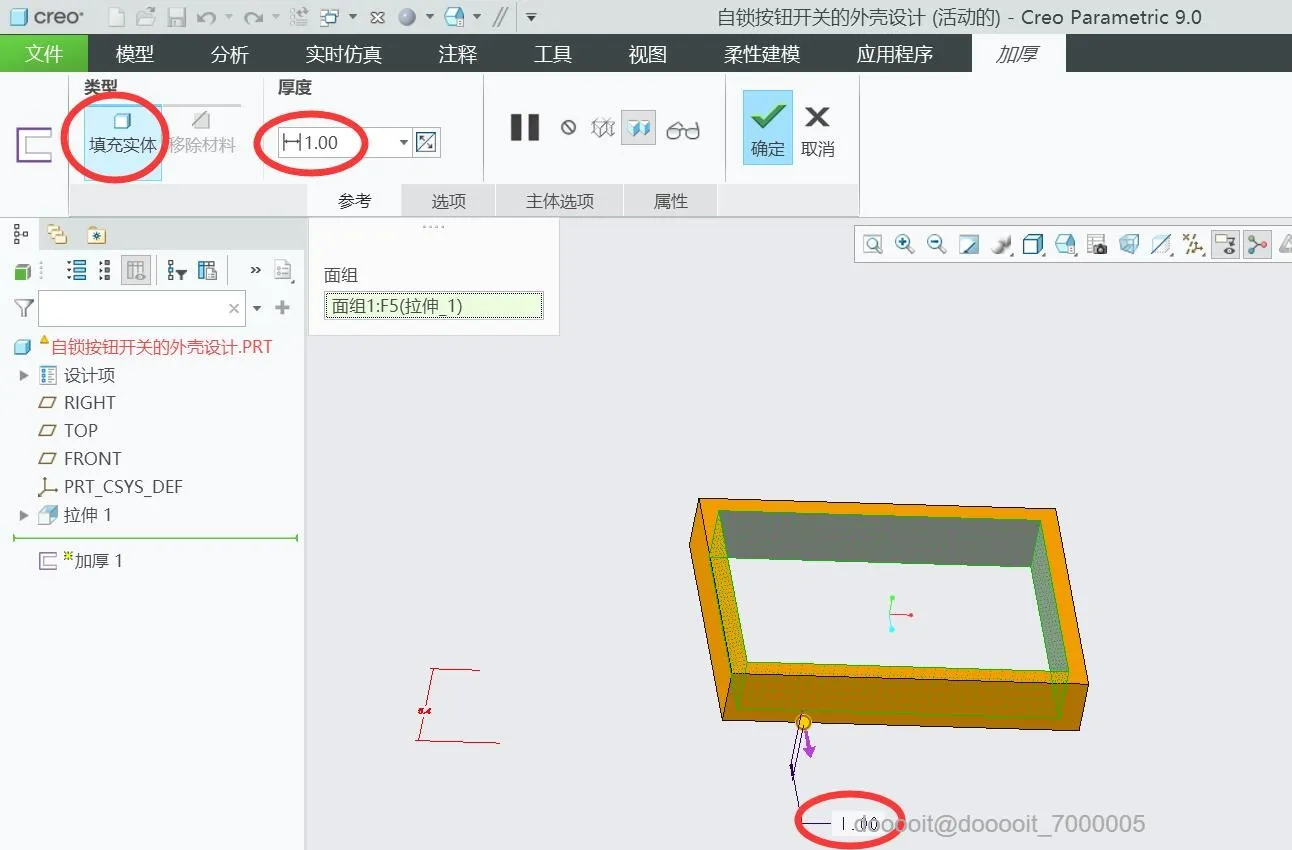The height and width of the screenshot is (850, 1292).
Task: Cancel with the 取消 button
Action: click(x=817, y=128)
